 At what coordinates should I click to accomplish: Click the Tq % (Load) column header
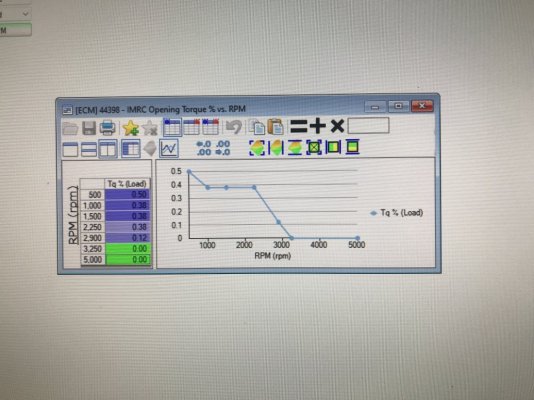(x=127, y=184)
